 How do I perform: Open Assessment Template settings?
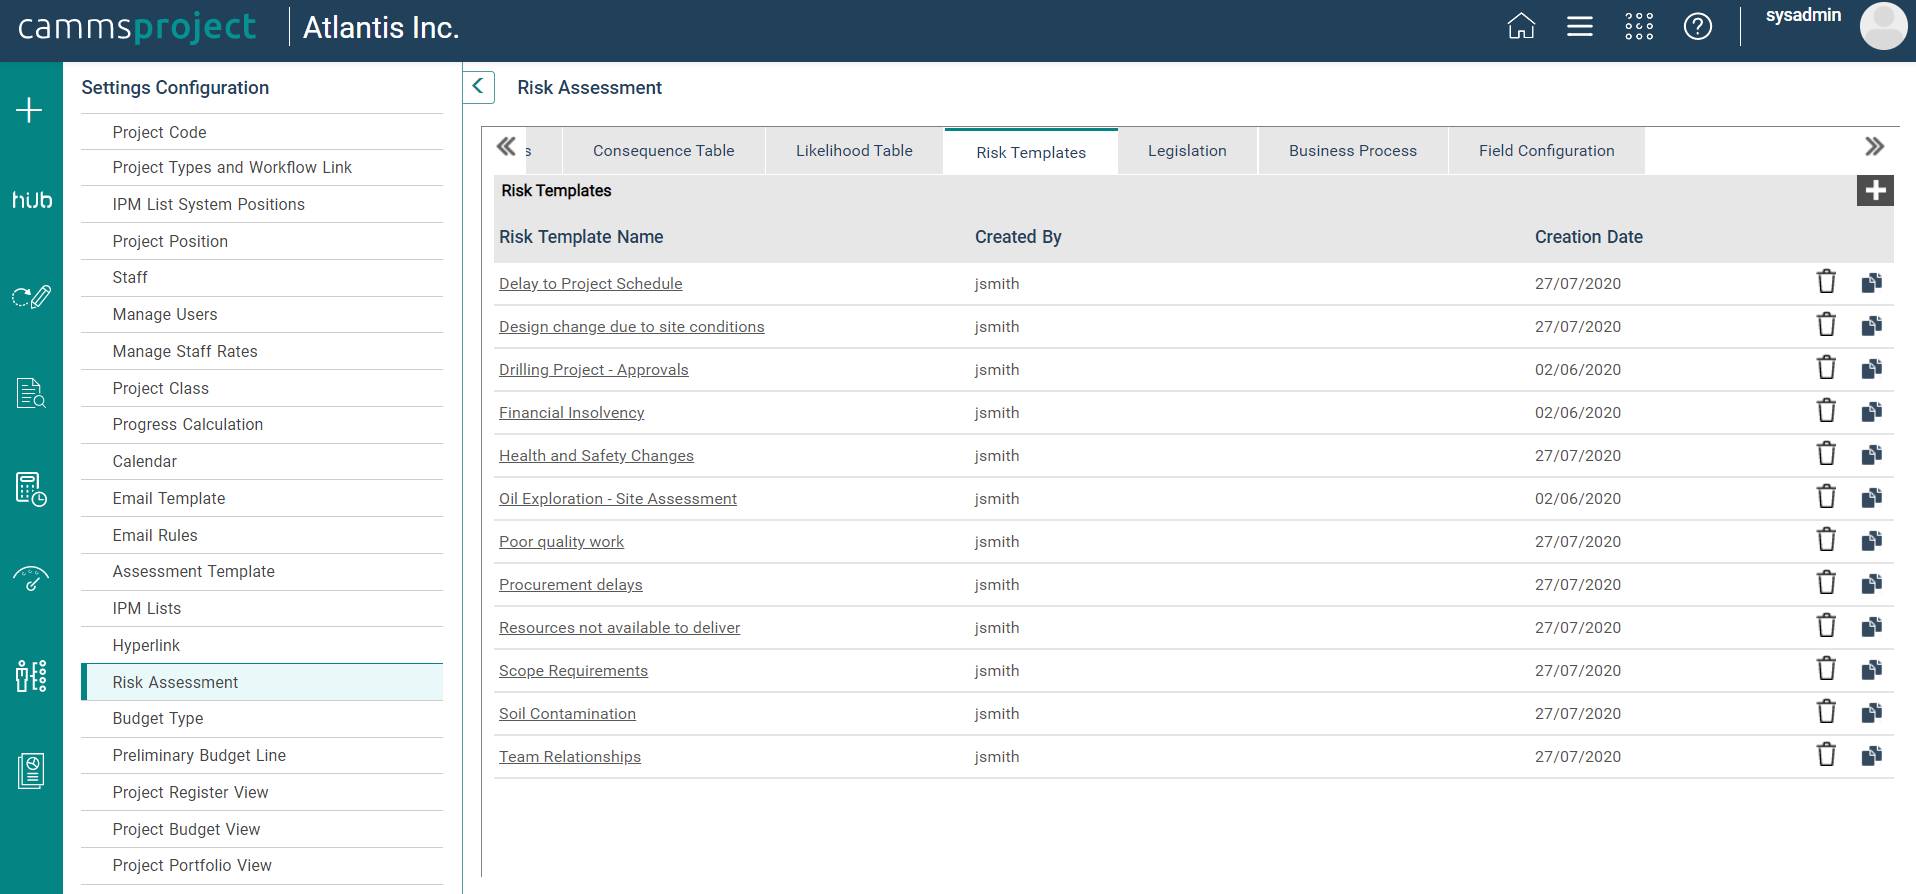[x=262, y=572]
